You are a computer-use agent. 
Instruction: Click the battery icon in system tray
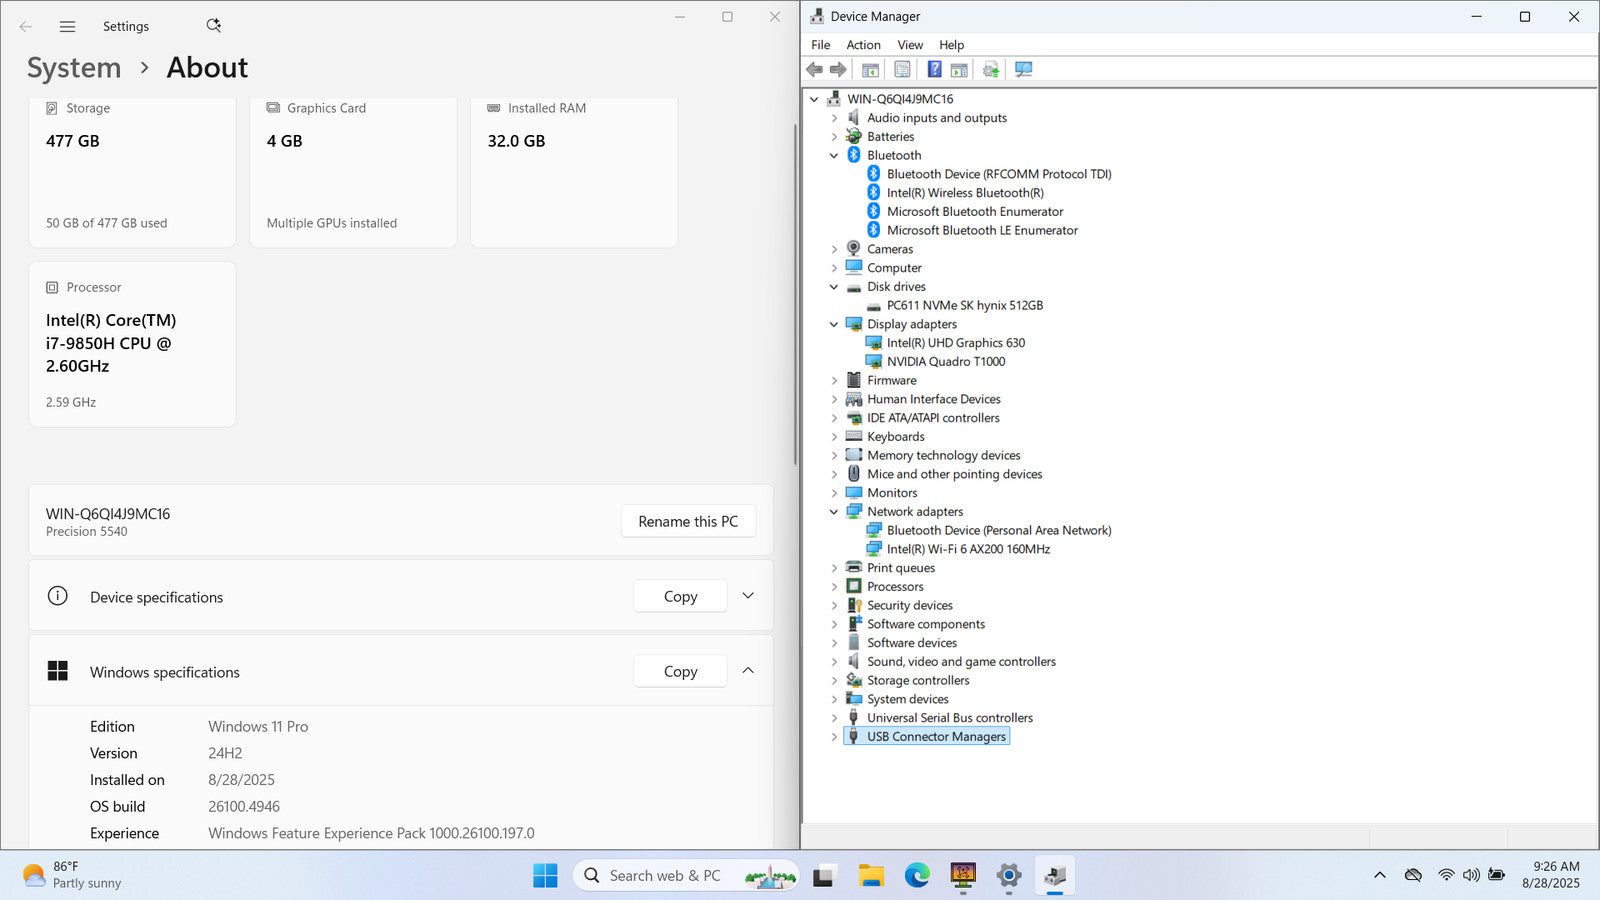pyautogui.click(x=1496, y=874)
